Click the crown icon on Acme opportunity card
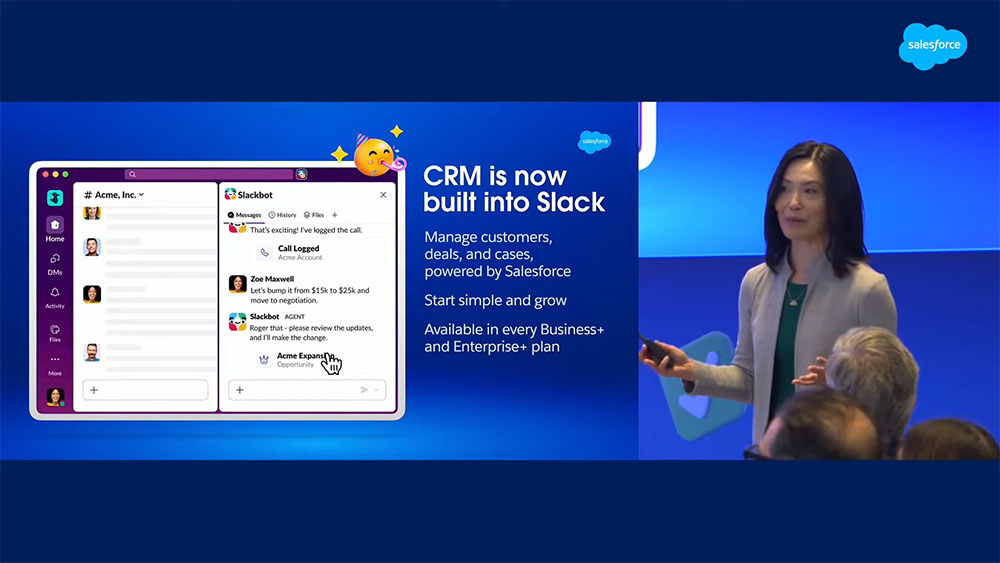This screenshot has width=1000, height=563. coord(263,360)
